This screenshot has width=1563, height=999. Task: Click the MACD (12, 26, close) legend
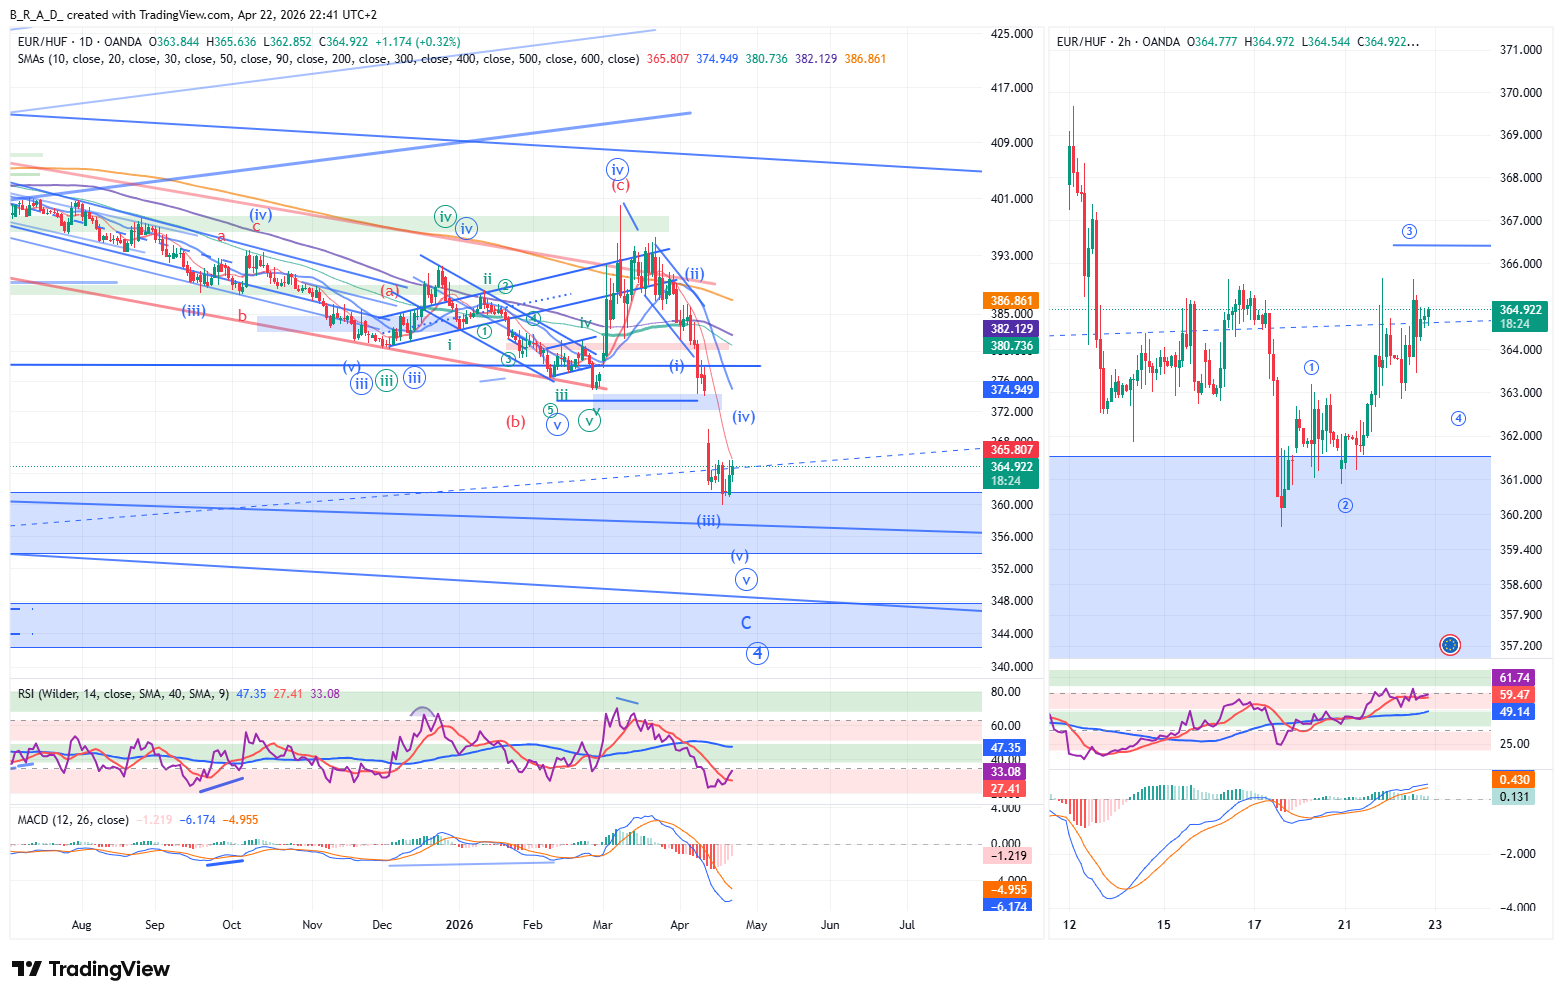click(x=73, y=820)
